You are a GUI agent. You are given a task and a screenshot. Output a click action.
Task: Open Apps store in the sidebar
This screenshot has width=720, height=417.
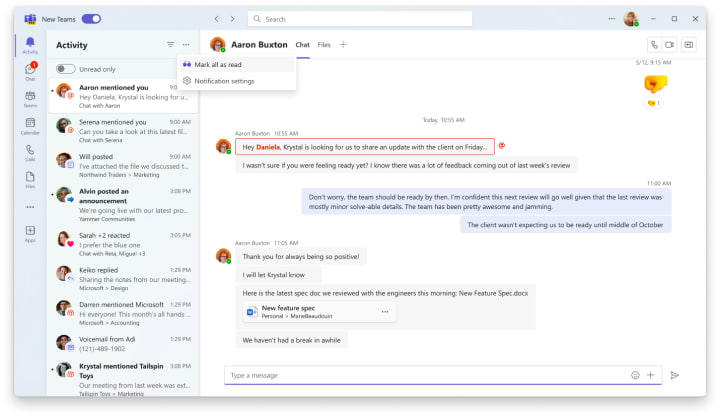(x=30, y=233)
